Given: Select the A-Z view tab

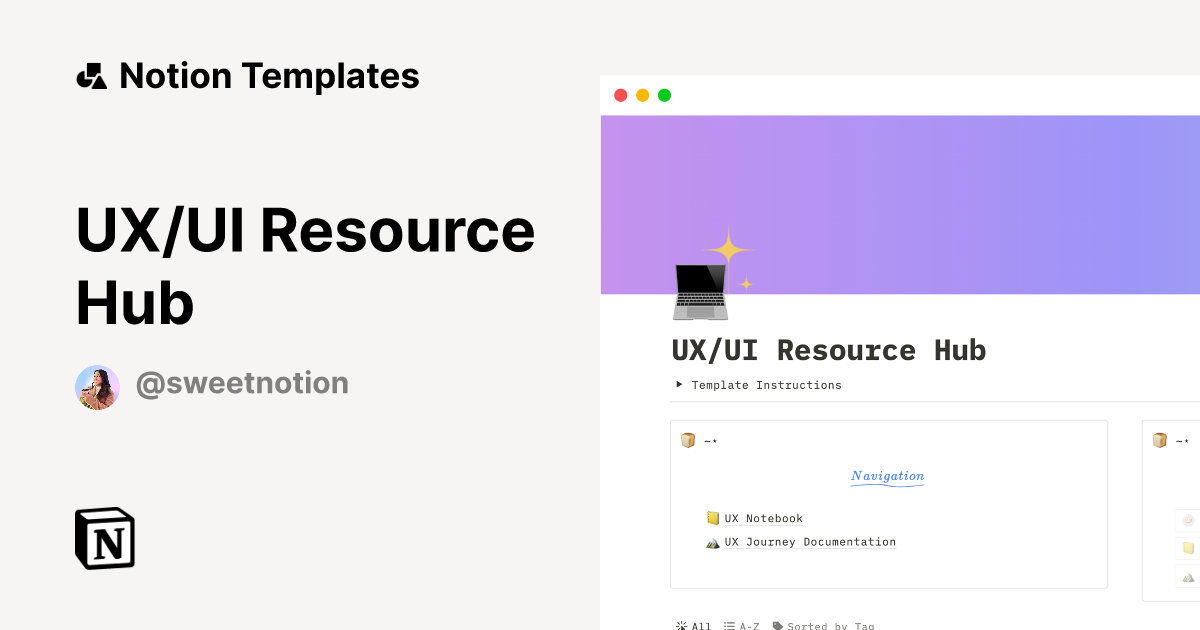Looking at the screenshot, I should click(x=748, y=625).
